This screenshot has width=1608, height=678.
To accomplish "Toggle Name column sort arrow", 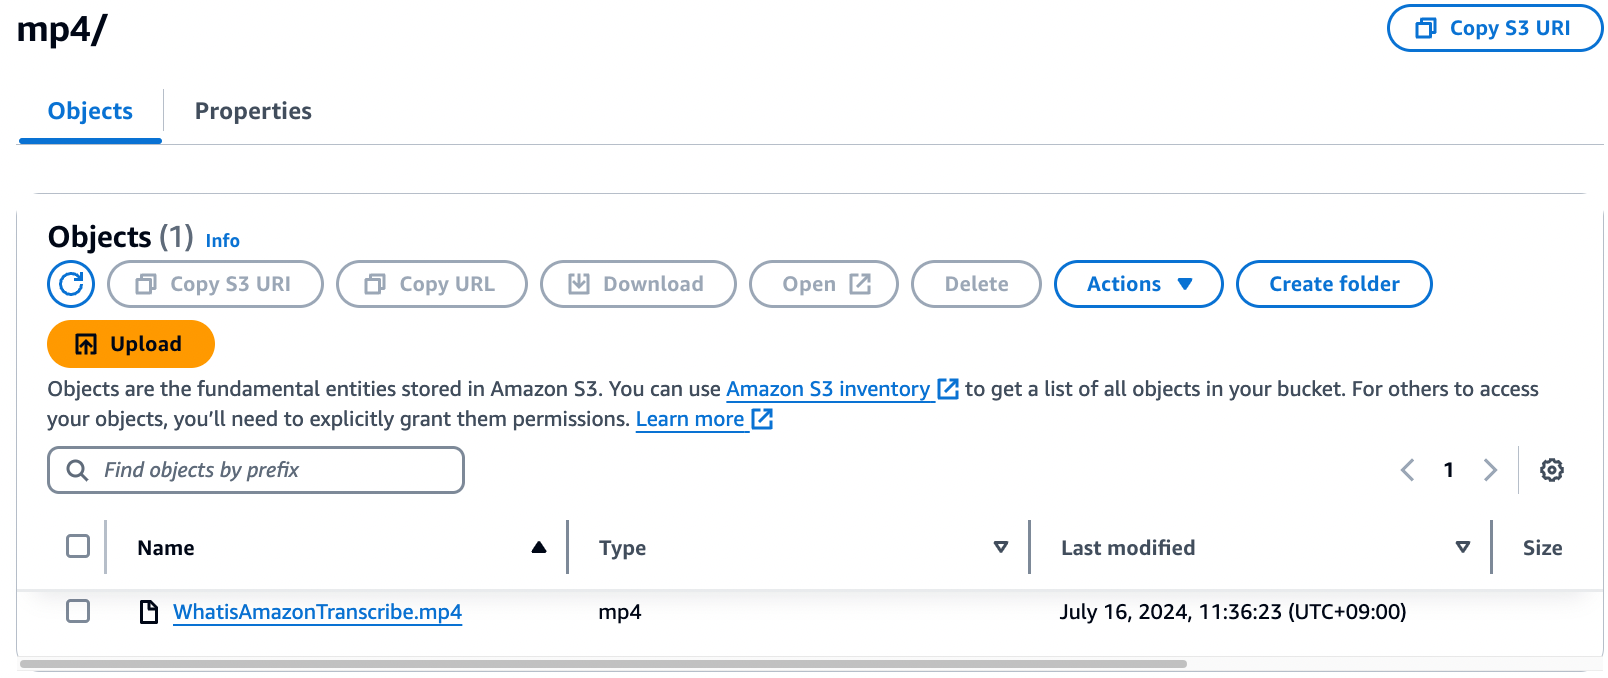I will click(539, 547).
